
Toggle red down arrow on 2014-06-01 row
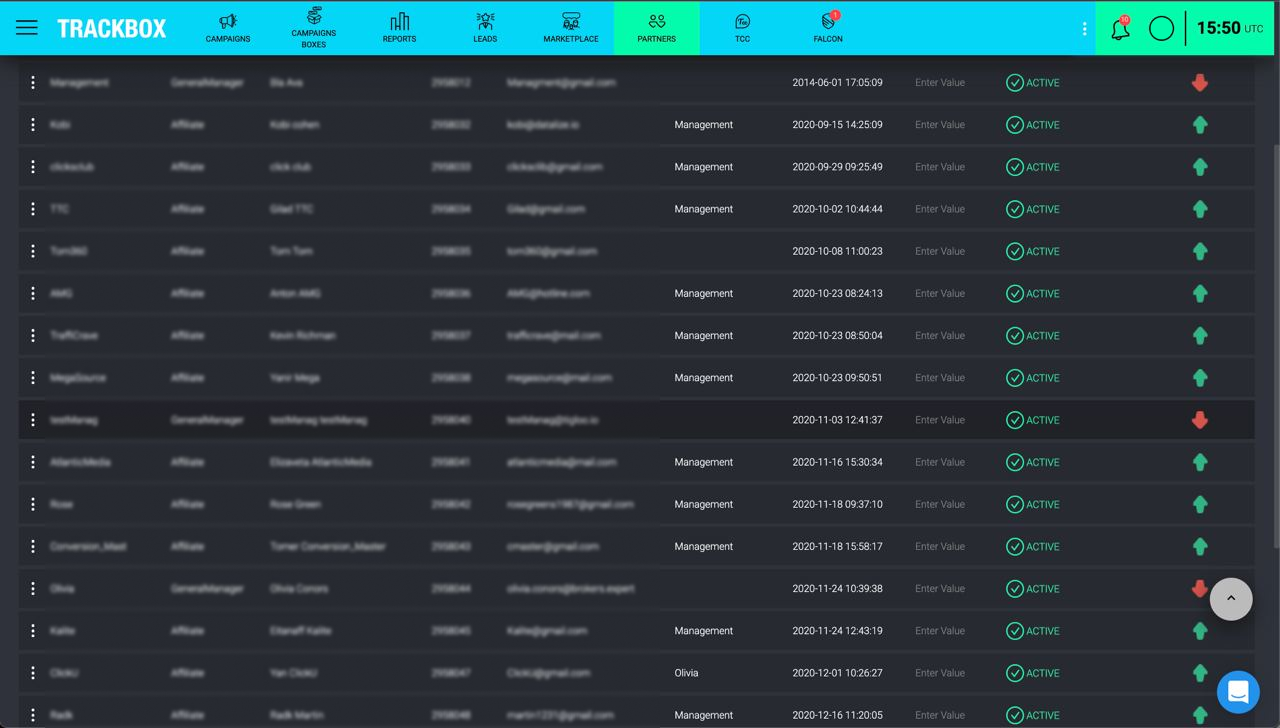coord(1200,83)
